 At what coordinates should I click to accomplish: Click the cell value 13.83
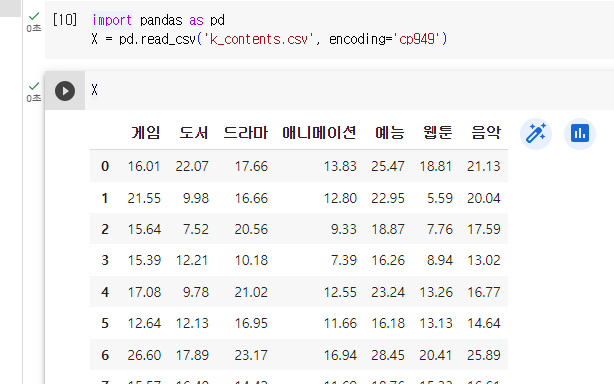point(340,166)
